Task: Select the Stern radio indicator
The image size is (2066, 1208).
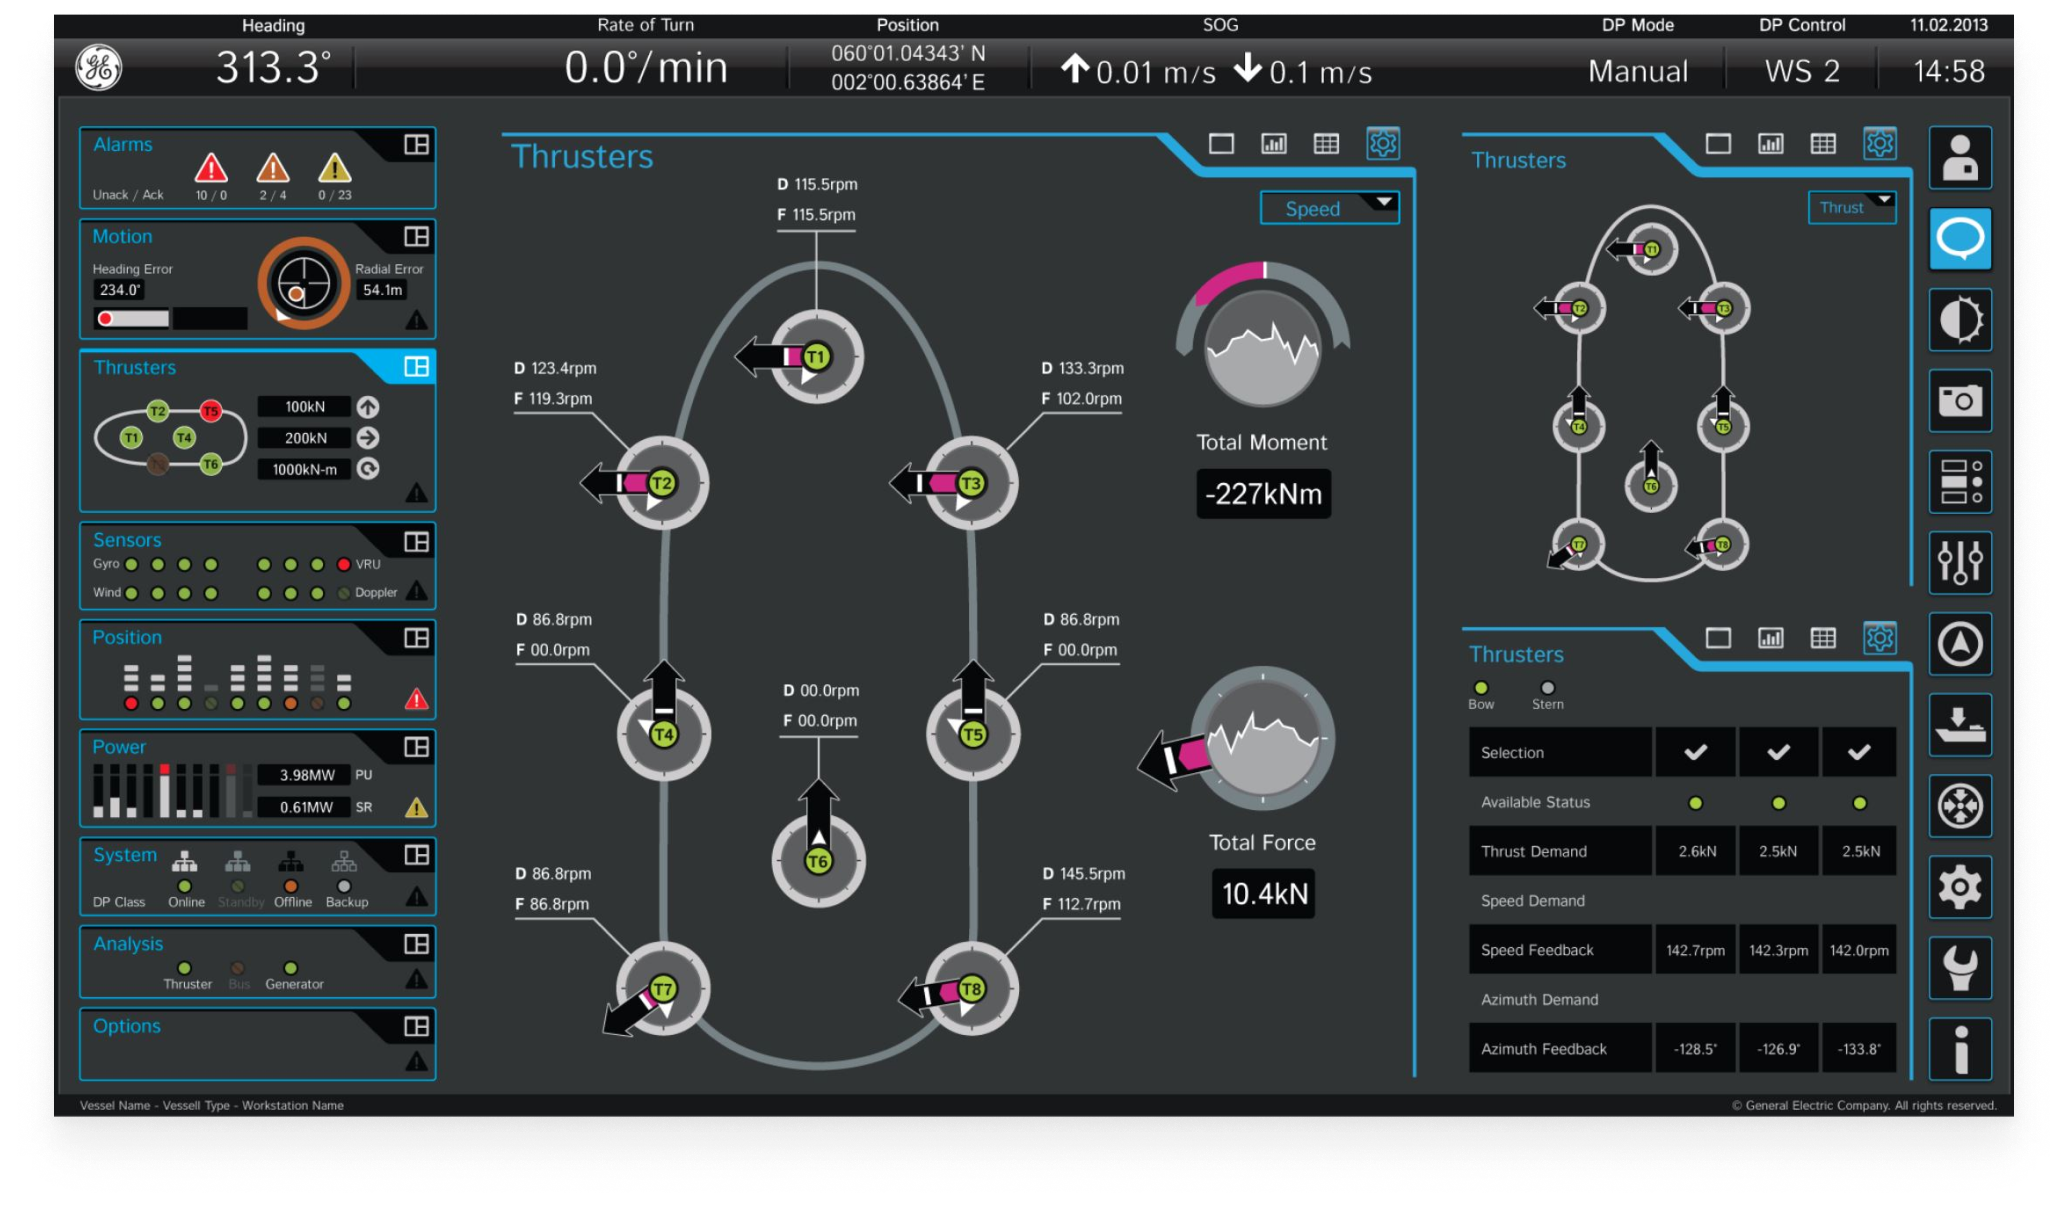Action: coord(1548,688)
